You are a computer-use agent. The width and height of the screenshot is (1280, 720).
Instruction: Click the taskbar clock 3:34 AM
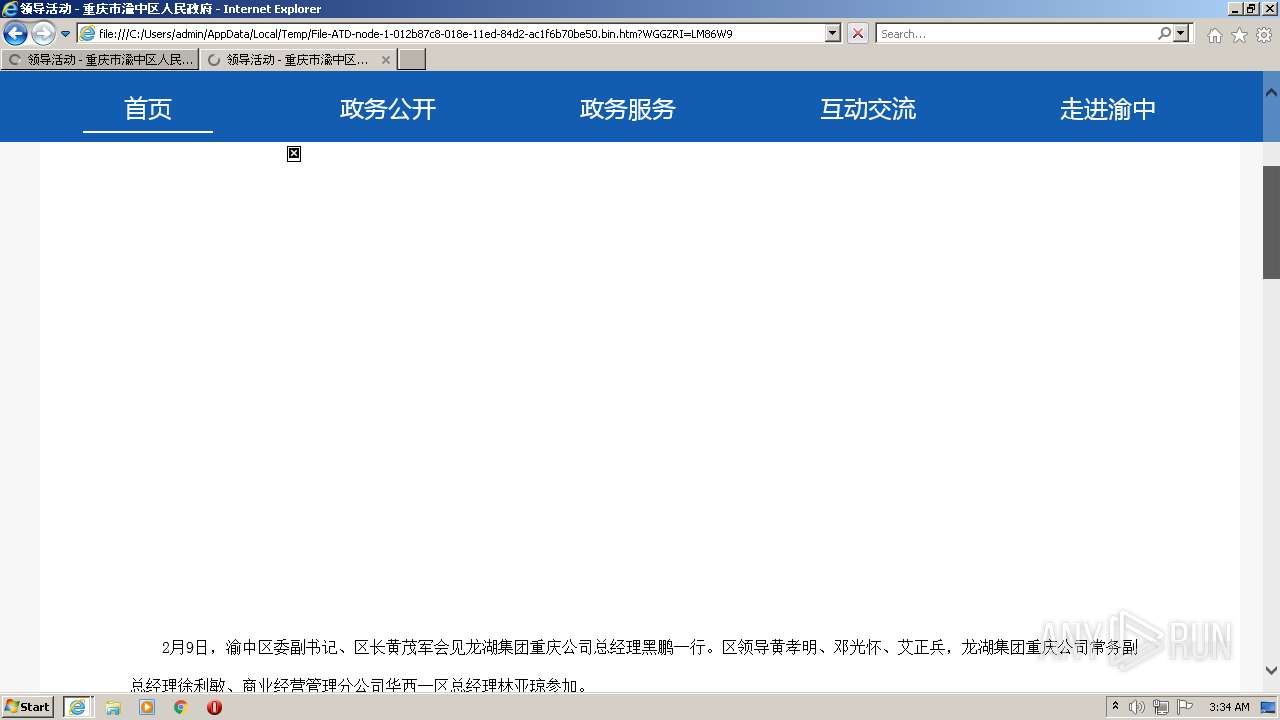click(x=1229, y=707)
